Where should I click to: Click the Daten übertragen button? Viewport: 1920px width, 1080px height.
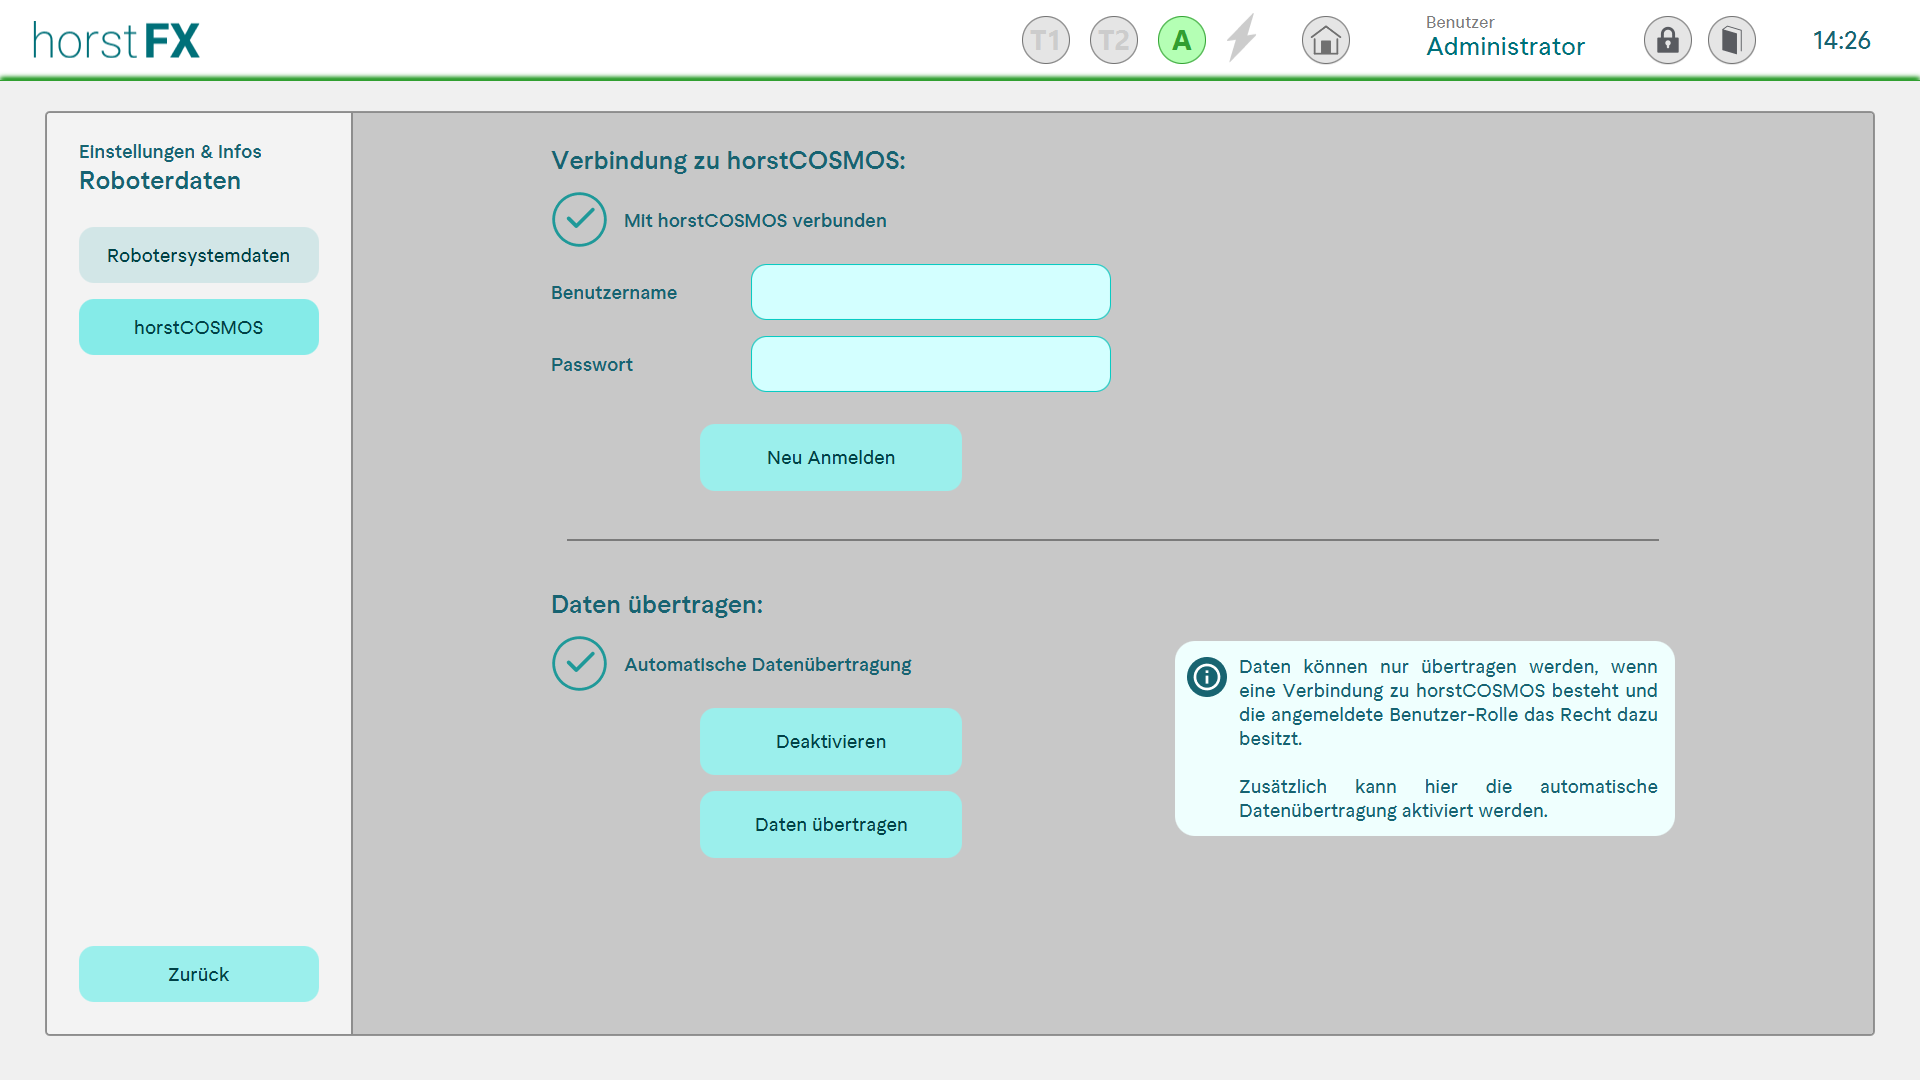pos(830,824)
